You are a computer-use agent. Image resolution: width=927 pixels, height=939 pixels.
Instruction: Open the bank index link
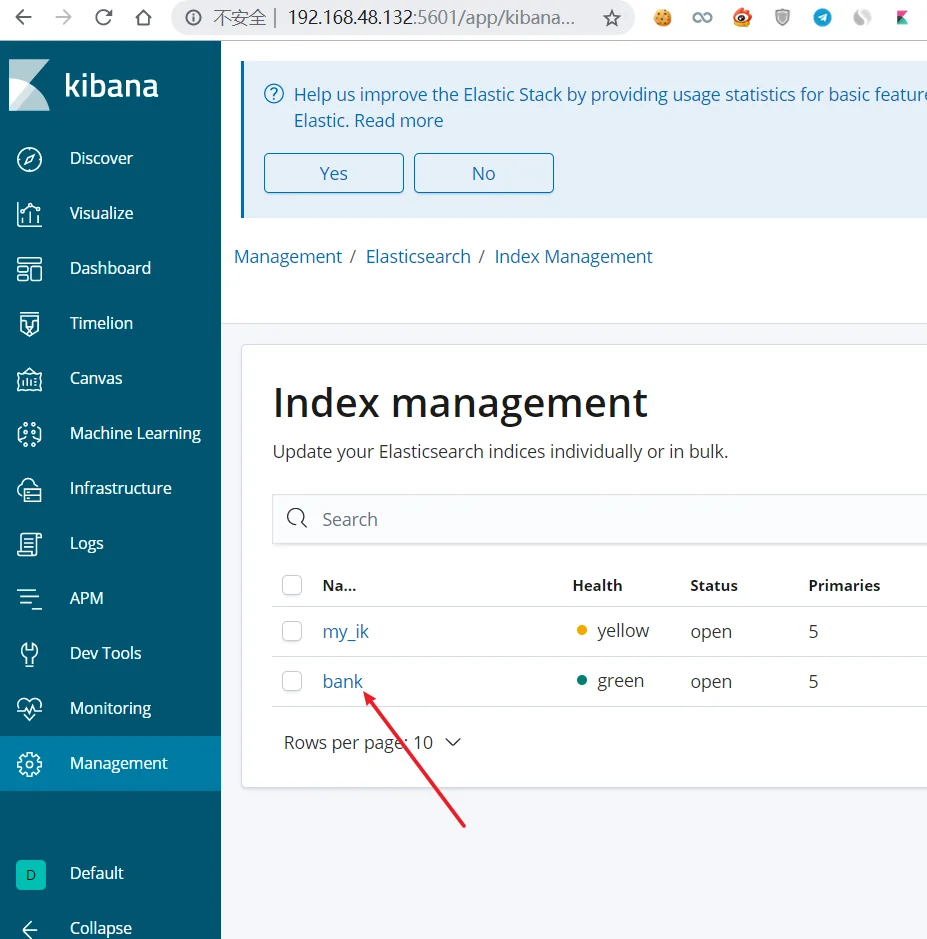pyautogui.click(x=343, y=681)
